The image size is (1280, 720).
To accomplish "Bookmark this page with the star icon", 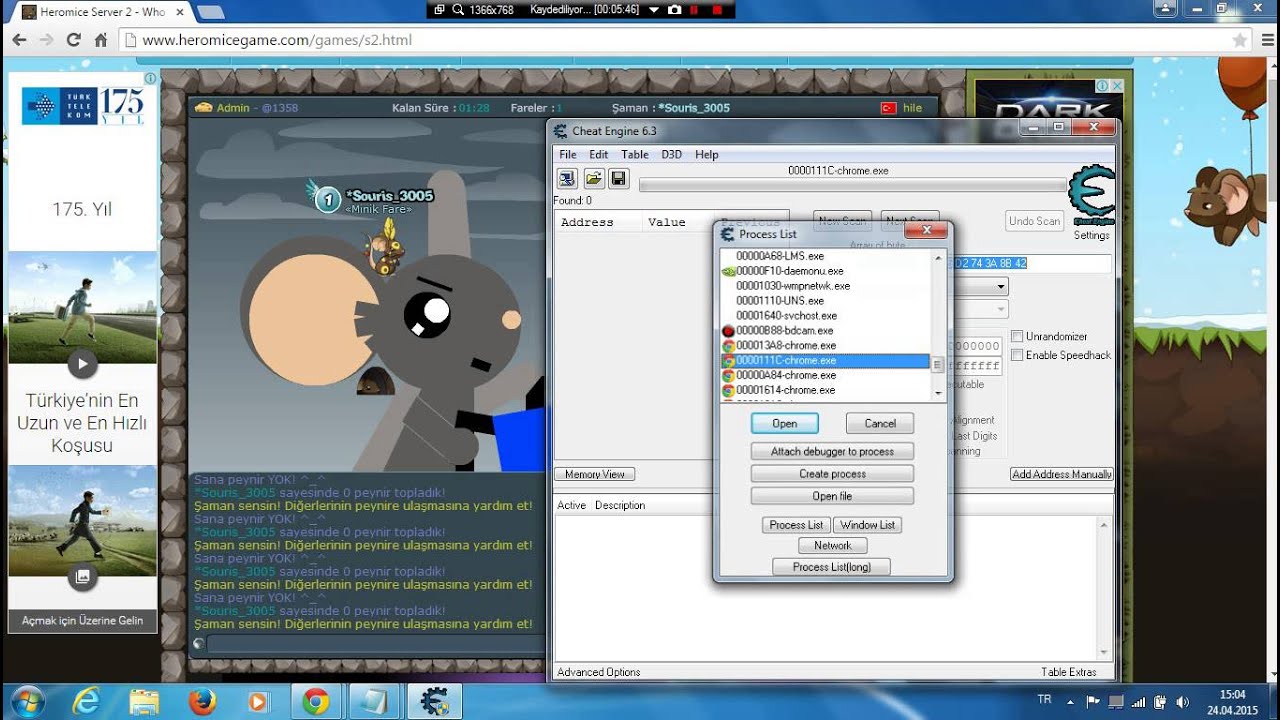I will pyautogui.click(x=1240, y=40).
